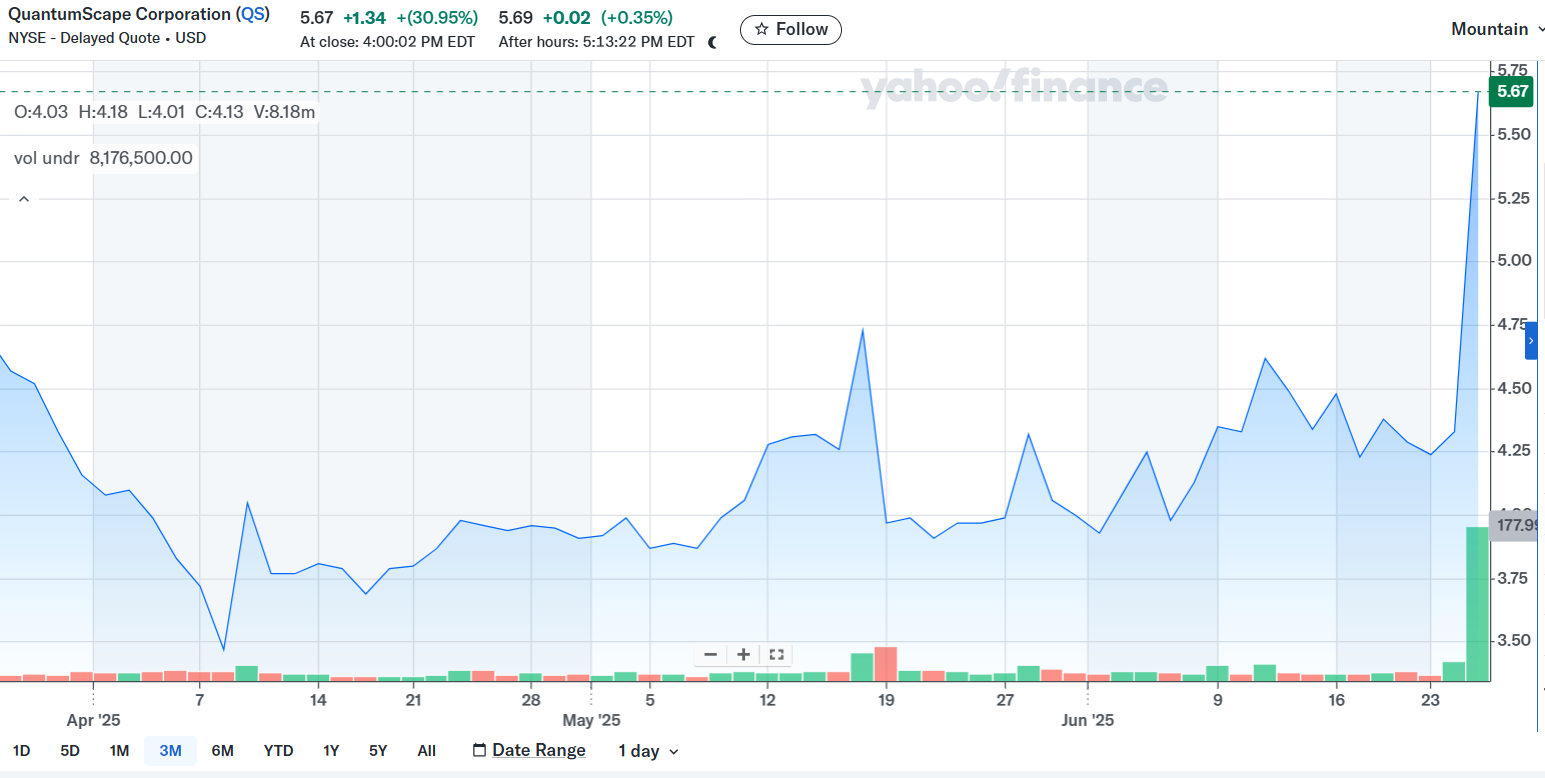Click the zoom in plus icon
The height and width of the screenshot is (778, 1545).
coord(743,654)
